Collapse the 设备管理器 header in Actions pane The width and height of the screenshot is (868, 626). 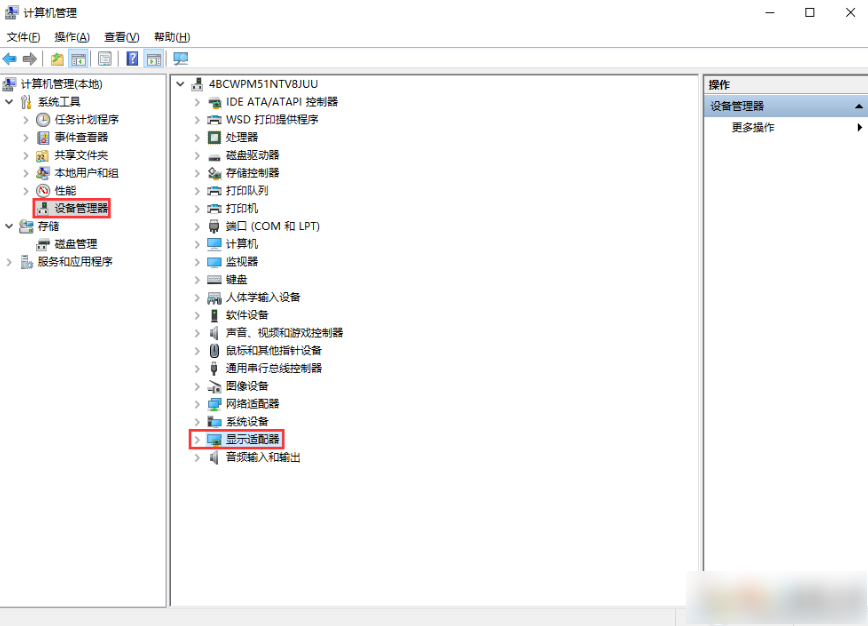tap(858, 106)
